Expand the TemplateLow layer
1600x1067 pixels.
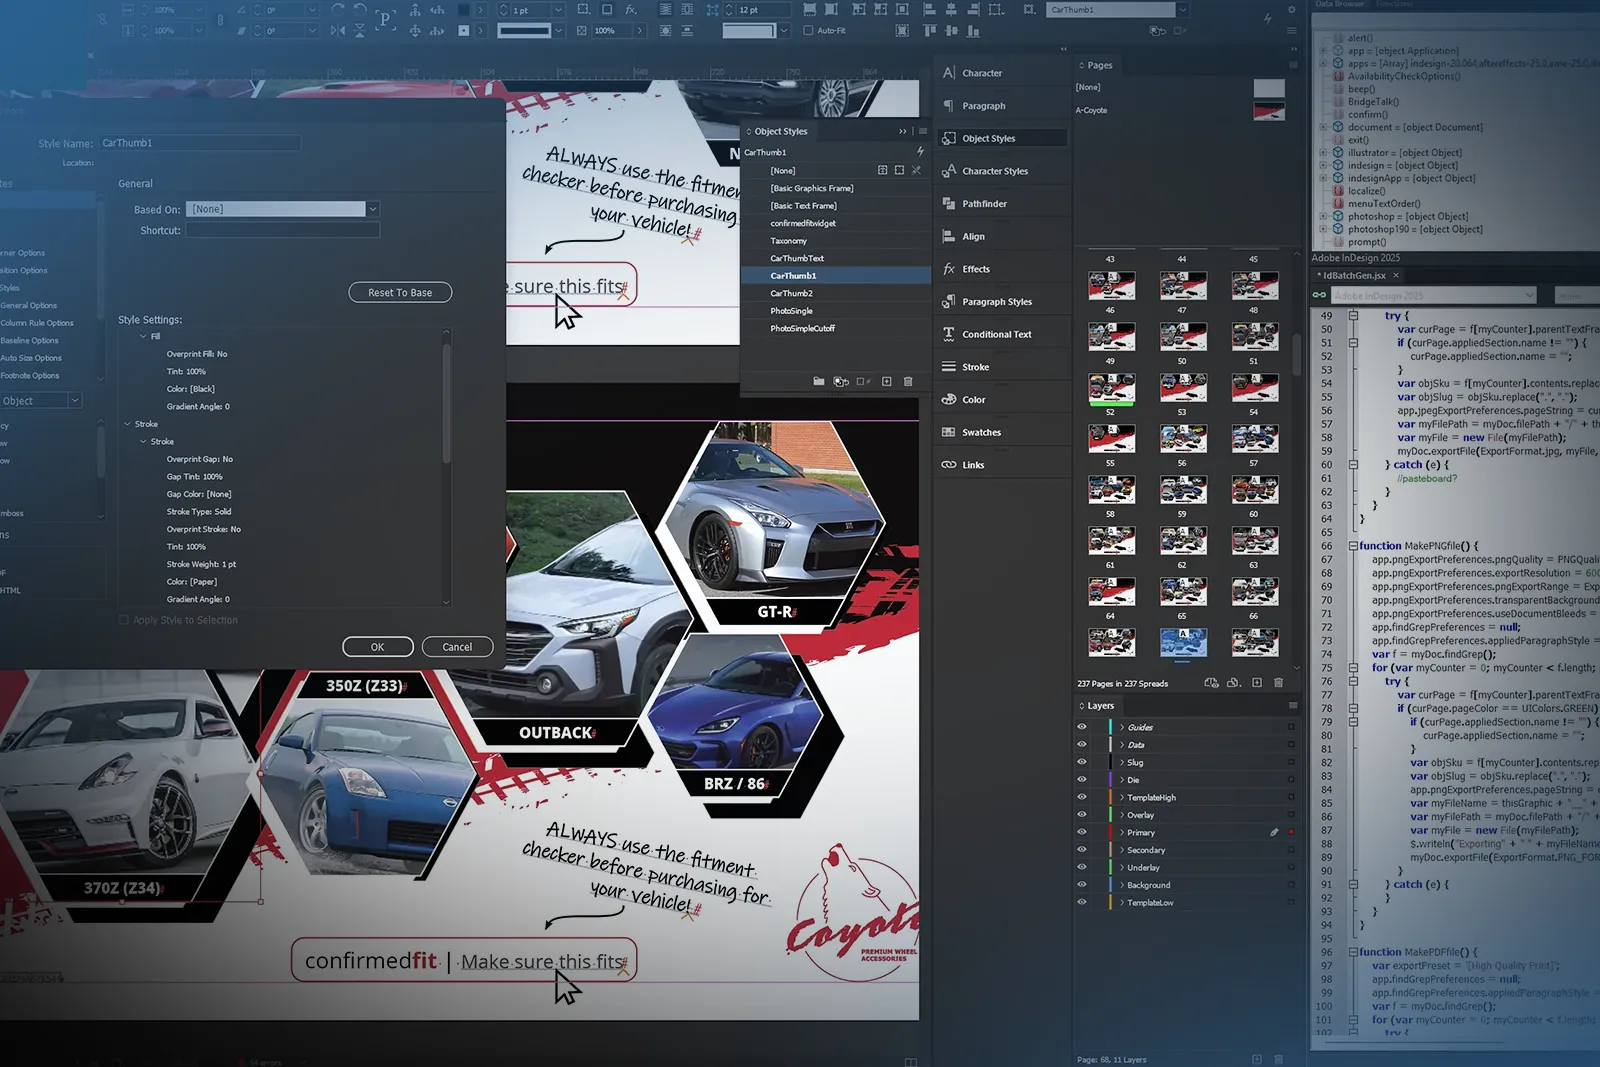1122,902
